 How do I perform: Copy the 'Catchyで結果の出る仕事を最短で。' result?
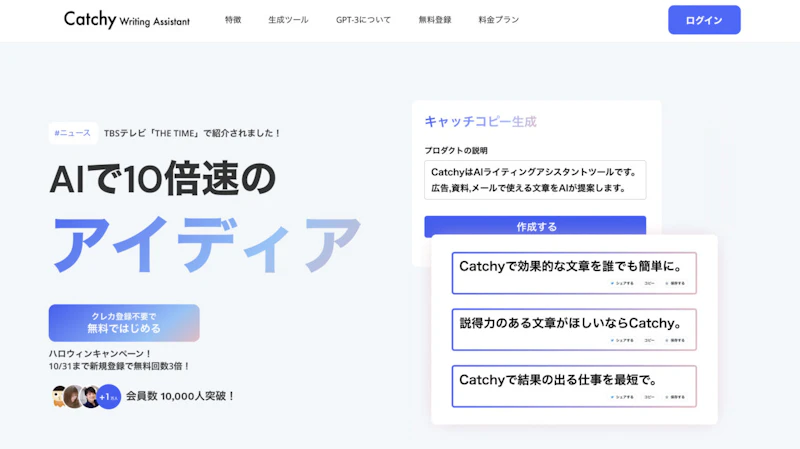point(649,397)
